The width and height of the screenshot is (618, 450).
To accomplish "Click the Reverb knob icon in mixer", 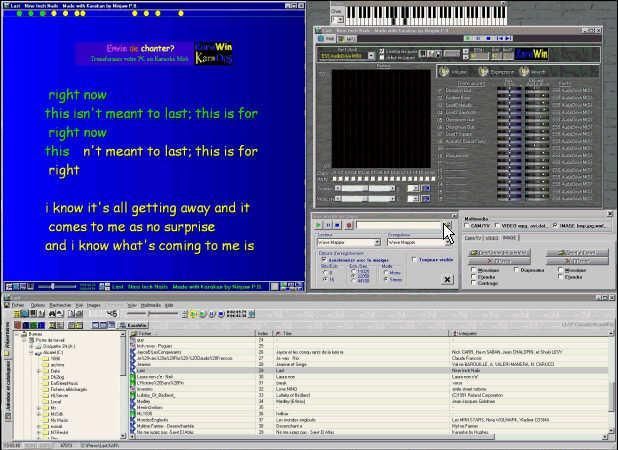I will [x=524, y=72].
